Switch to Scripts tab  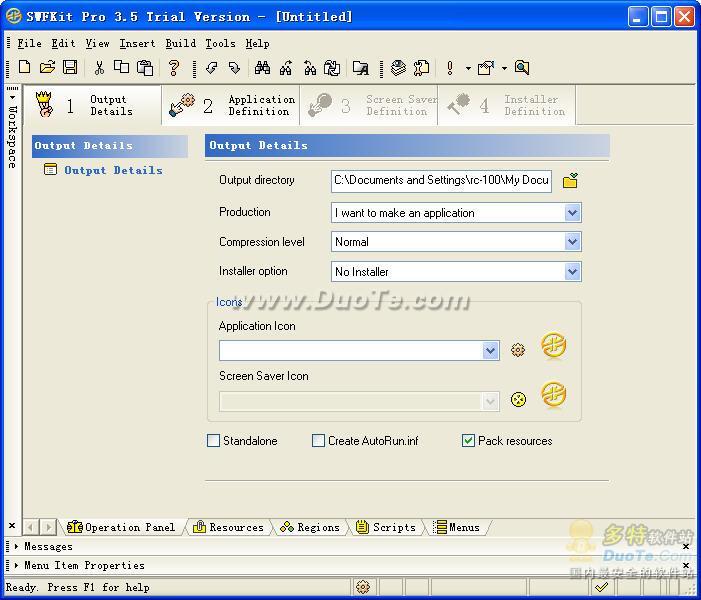386,528
